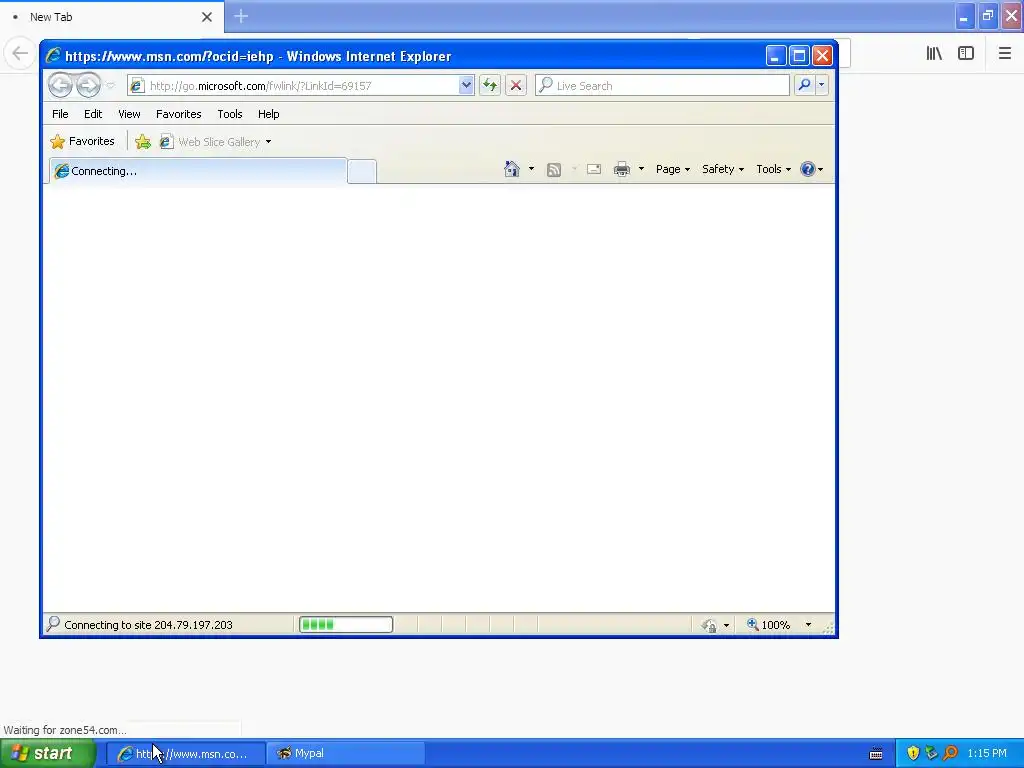Viewport: 1024px width, 768px height.
Task: Click Add to Favorites Bar icon
Action: (x=143, y=142)
